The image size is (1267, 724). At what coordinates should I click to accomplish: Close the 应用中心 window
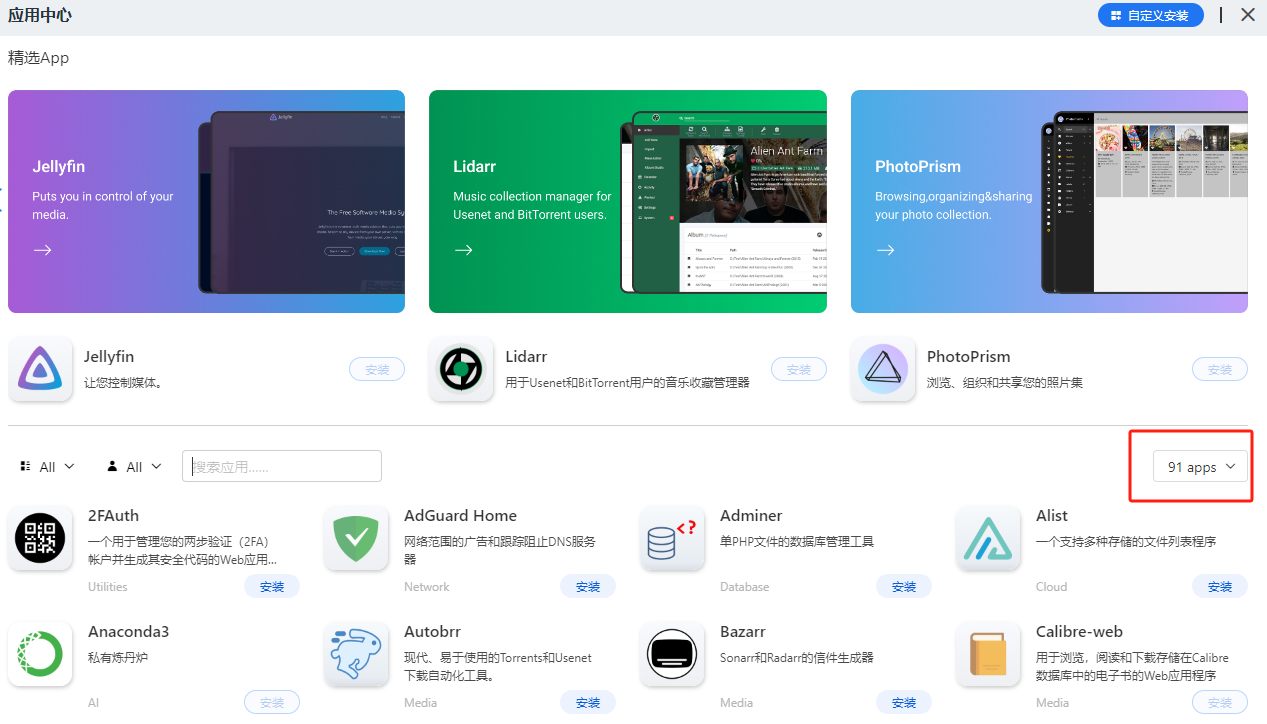point(1248,15)
